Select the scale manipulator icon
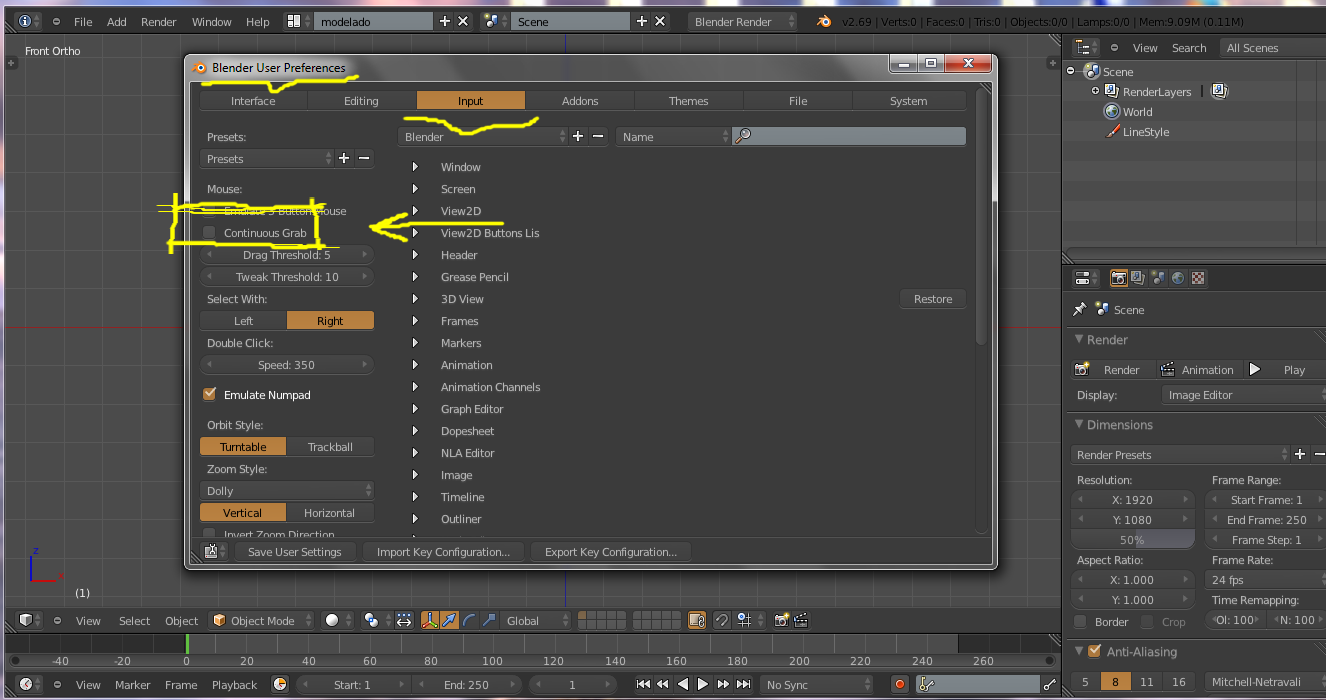1326x700 pixels. click(x=488, y=621)
